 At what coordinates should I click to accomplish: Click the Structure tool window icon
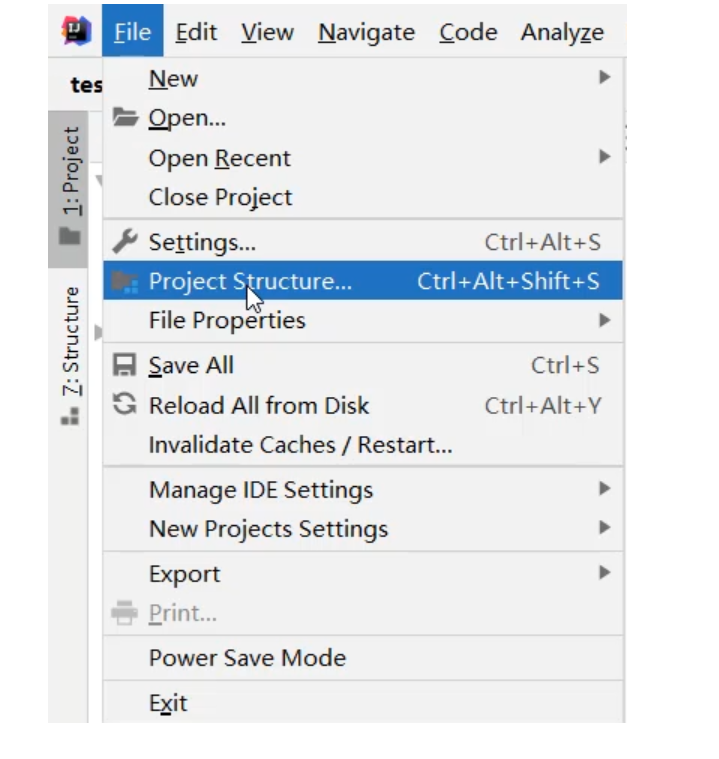click(70, 415)
